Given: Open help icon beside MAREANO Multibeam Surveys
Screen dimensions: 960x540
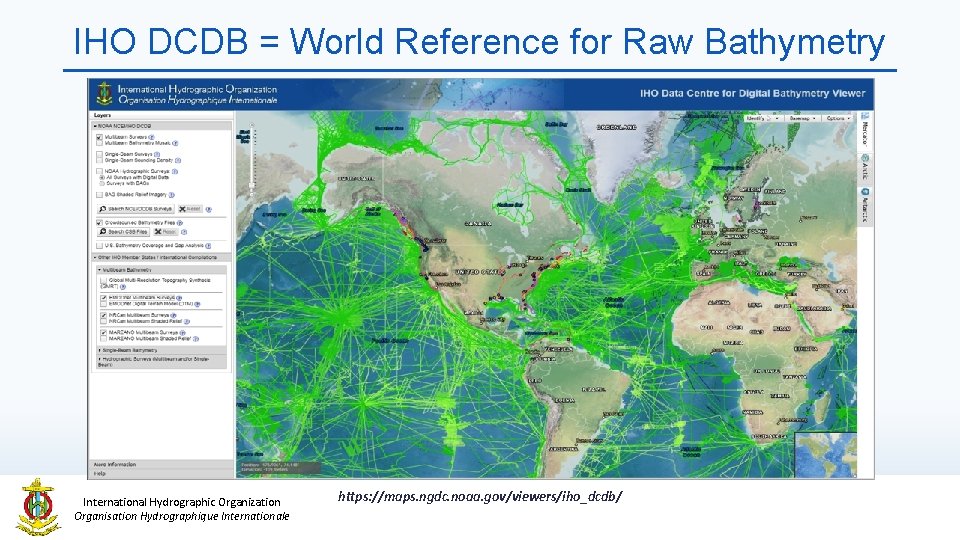Looking at the screenshot, I should [182, 332].
